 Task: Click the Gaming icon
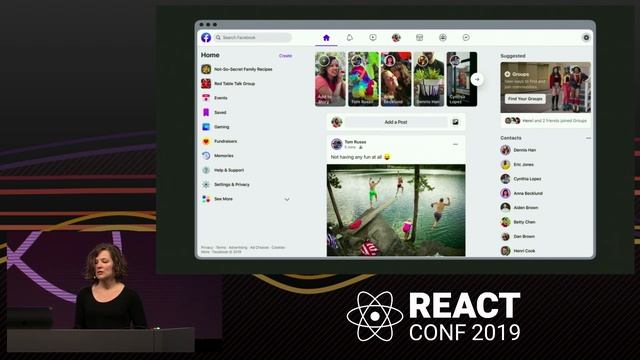point(206,127)
